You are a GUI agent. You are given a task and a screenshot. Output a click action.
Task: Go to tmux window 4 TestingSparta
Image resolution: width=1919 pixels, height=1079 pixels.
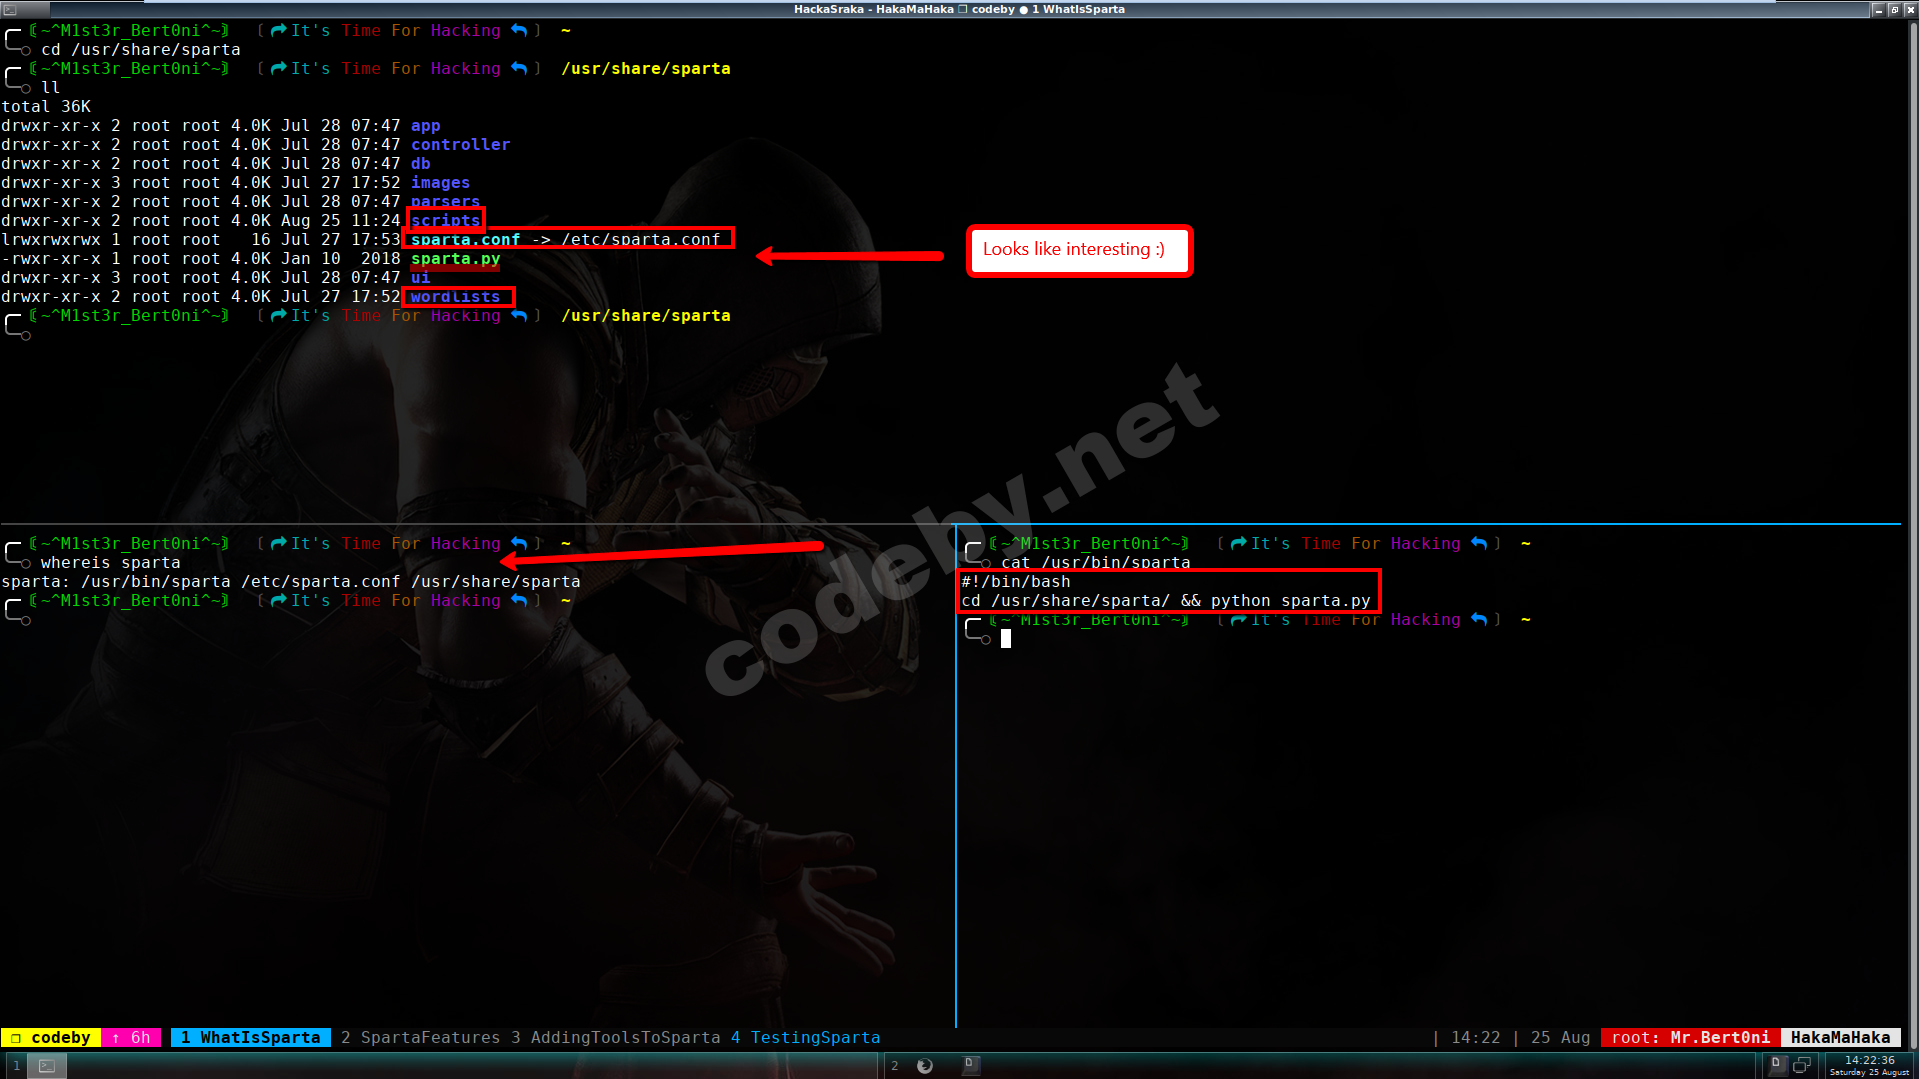point(805,1037)
